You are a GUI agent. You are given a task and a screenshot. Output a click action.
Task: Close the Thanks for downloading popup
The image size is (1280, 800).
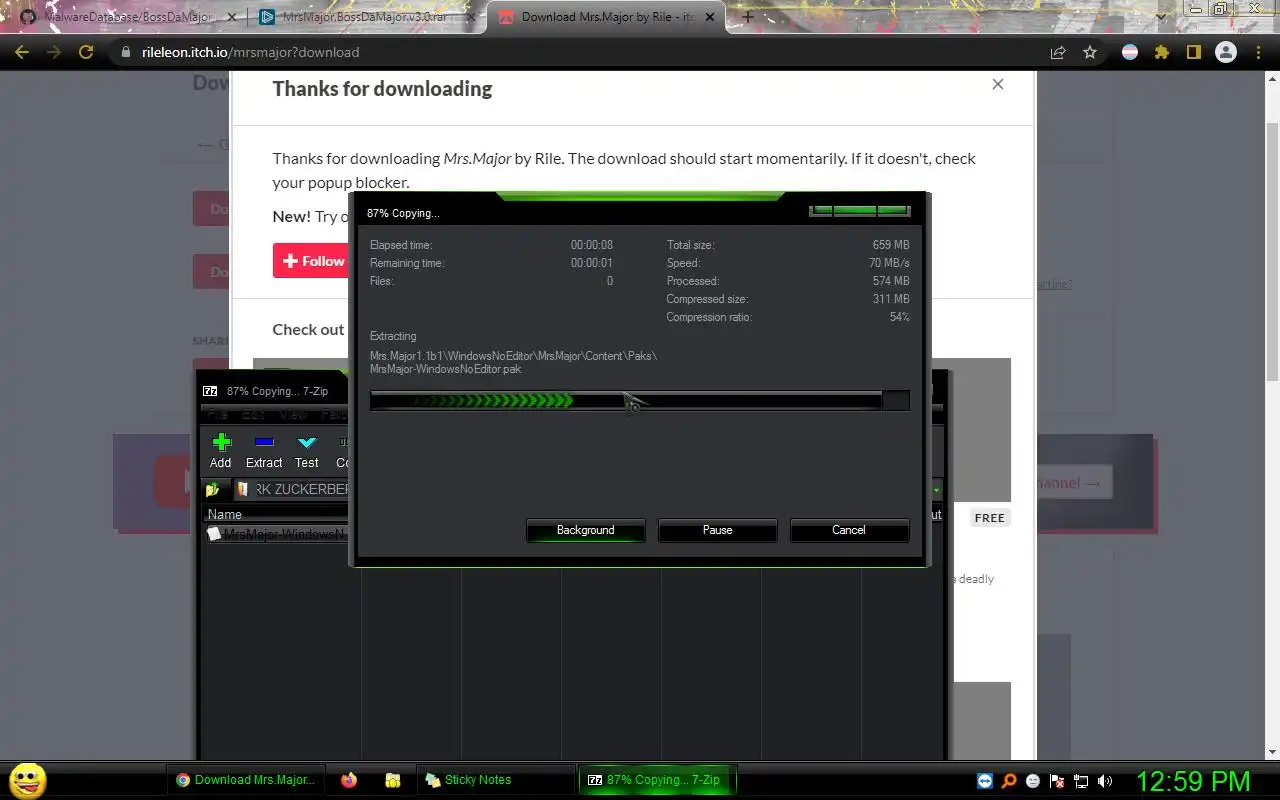997,84
